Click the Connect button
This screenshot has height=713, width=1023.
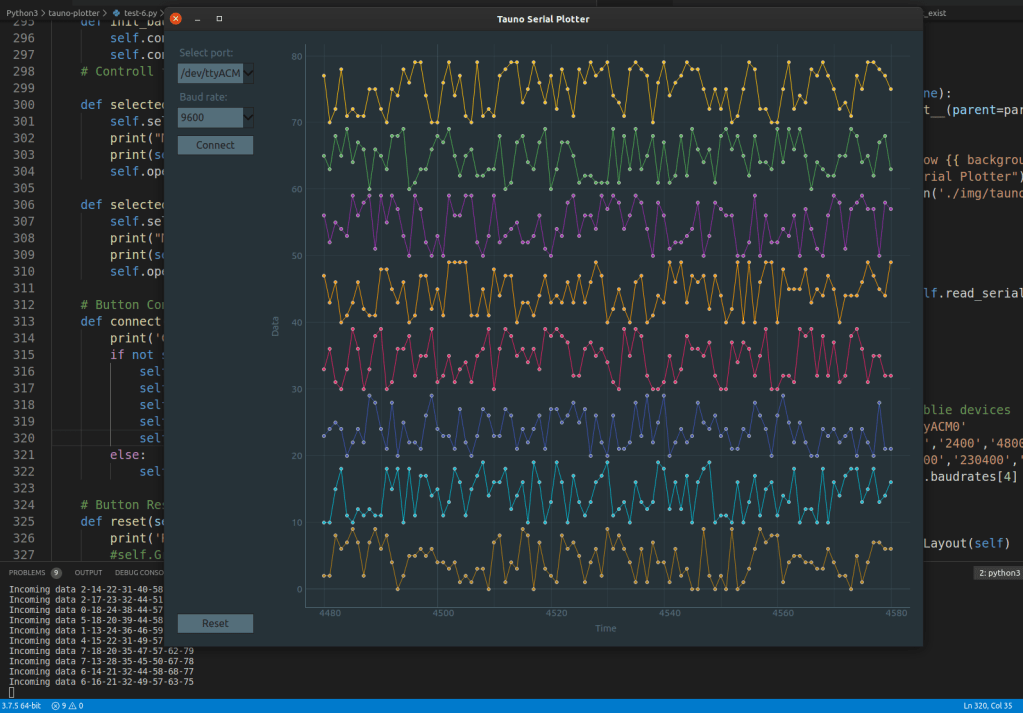215,145
